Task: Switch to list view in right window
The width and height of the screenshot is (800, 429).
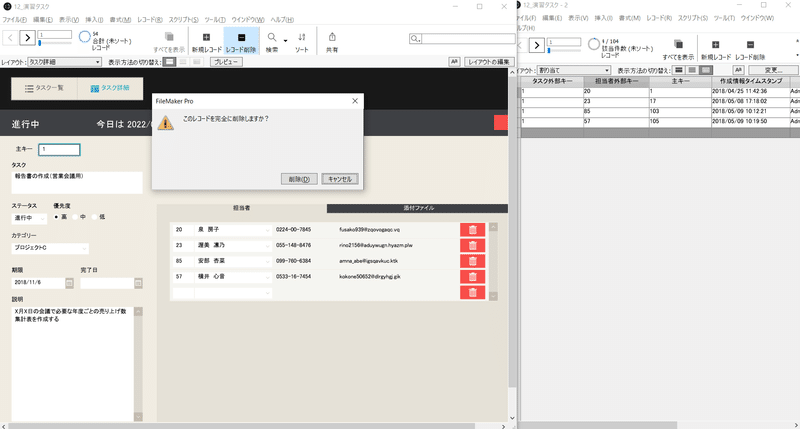Action: [x=692, y=70]
